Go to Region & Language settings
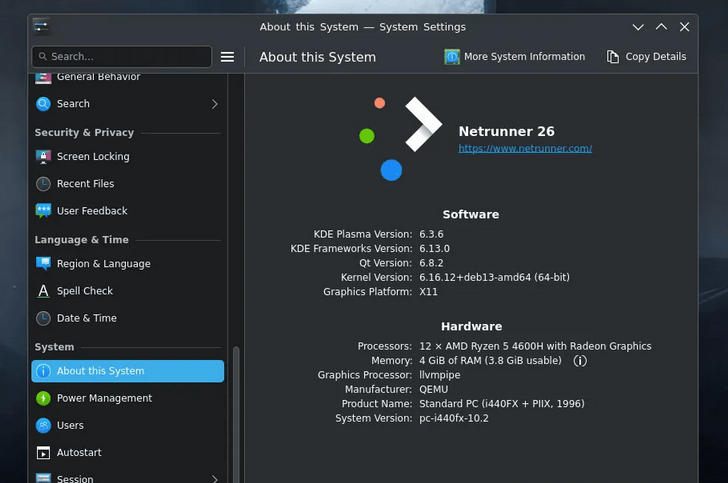The height and width of the screenshot is (483, 728). pos(128,264)
